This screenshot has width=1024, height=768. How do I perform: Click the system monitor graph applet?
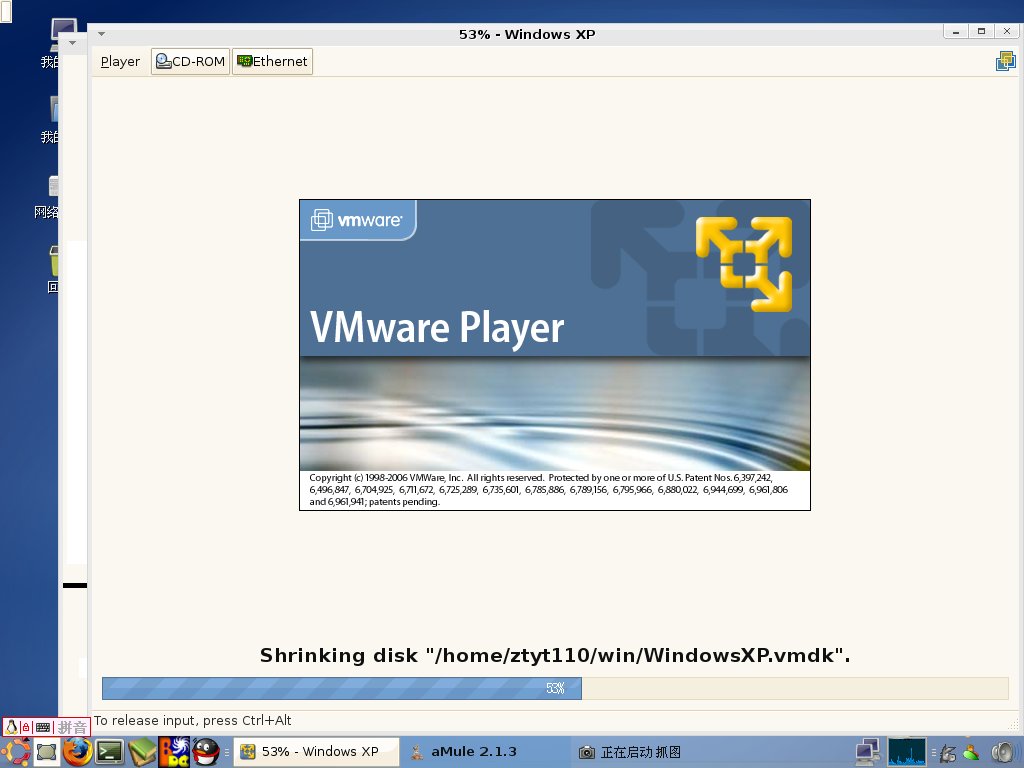point(906,752)
